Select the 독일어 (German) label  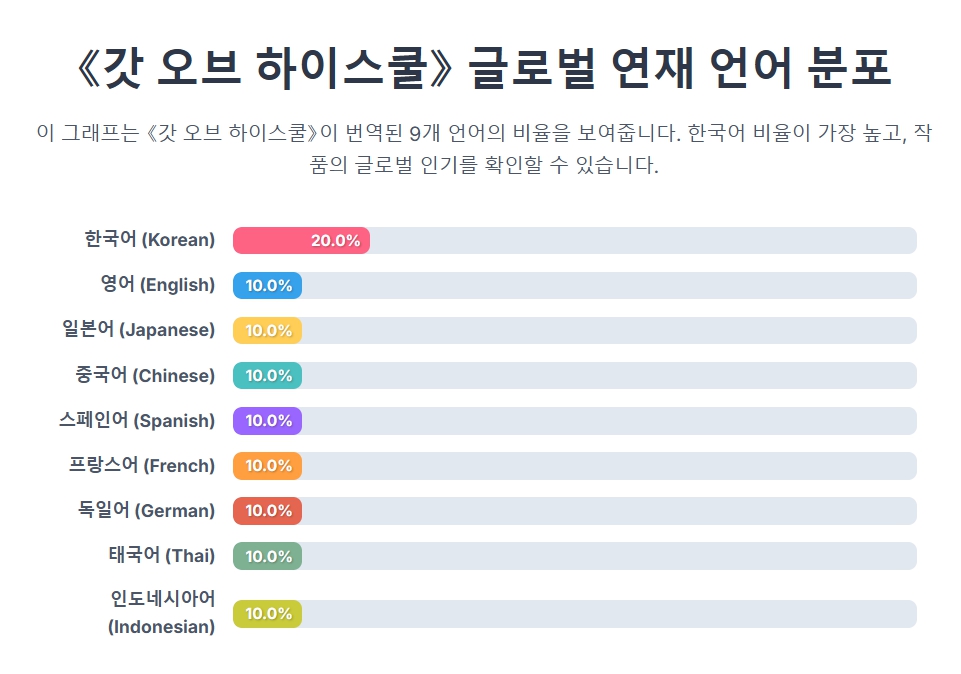tap(146, 510)
